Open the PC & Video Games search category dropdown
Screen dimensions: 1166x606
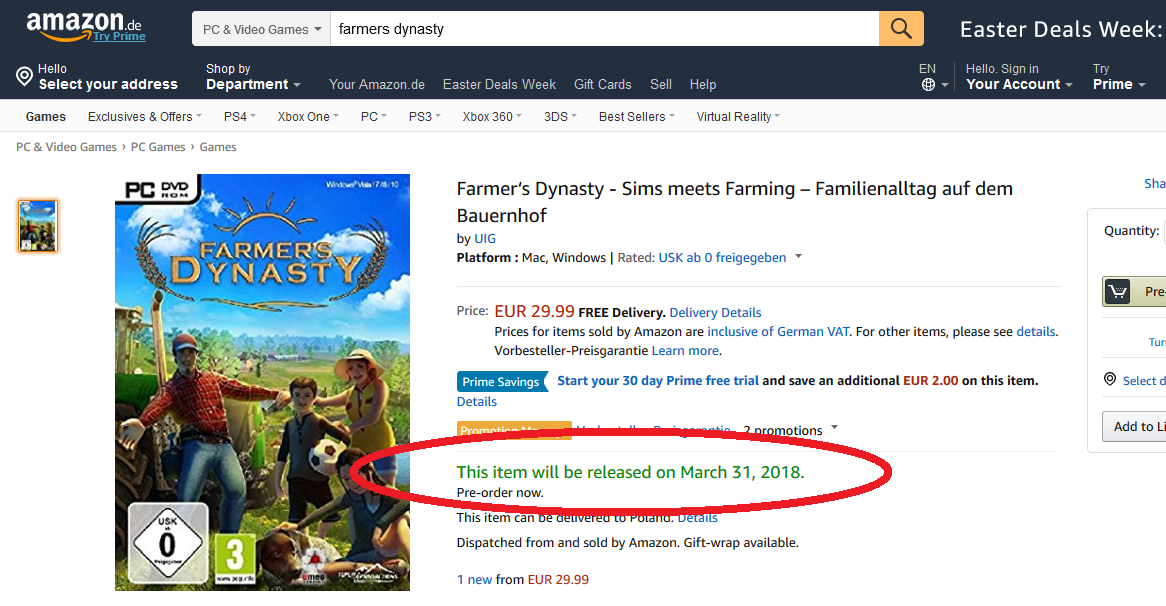(261, 29)
